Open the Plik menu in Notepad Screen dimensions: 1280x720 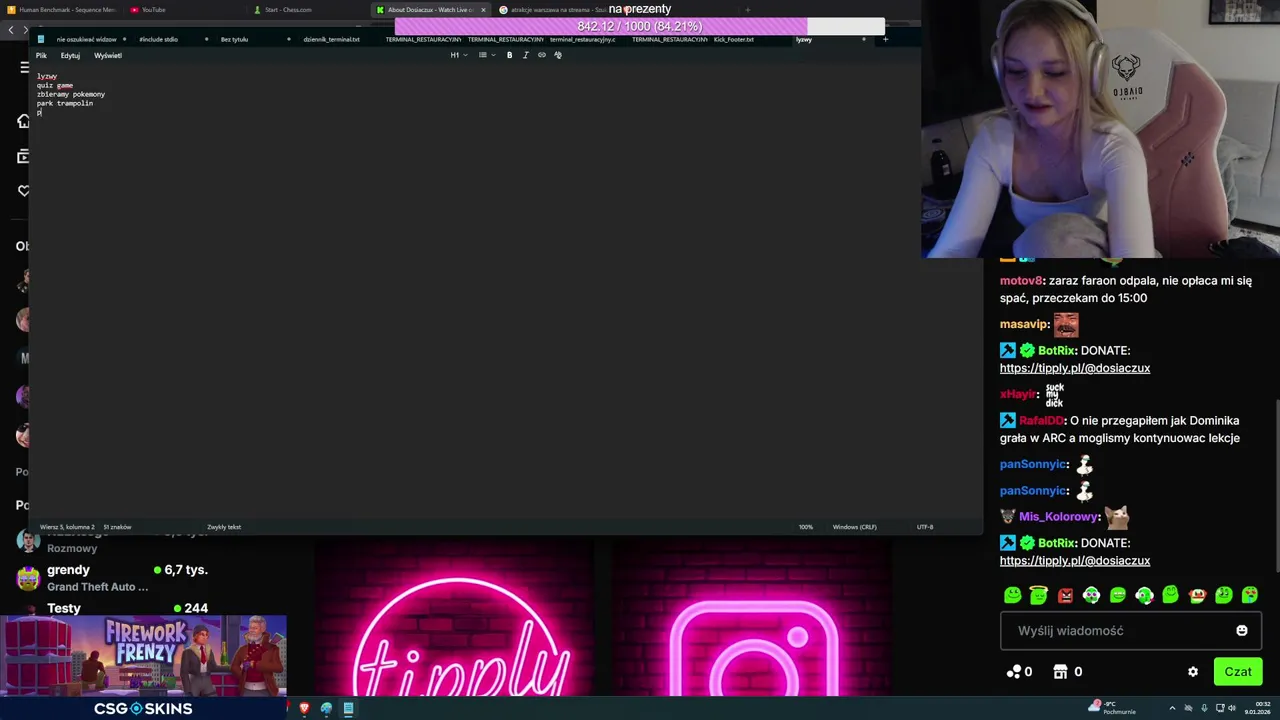coord(41,55)
